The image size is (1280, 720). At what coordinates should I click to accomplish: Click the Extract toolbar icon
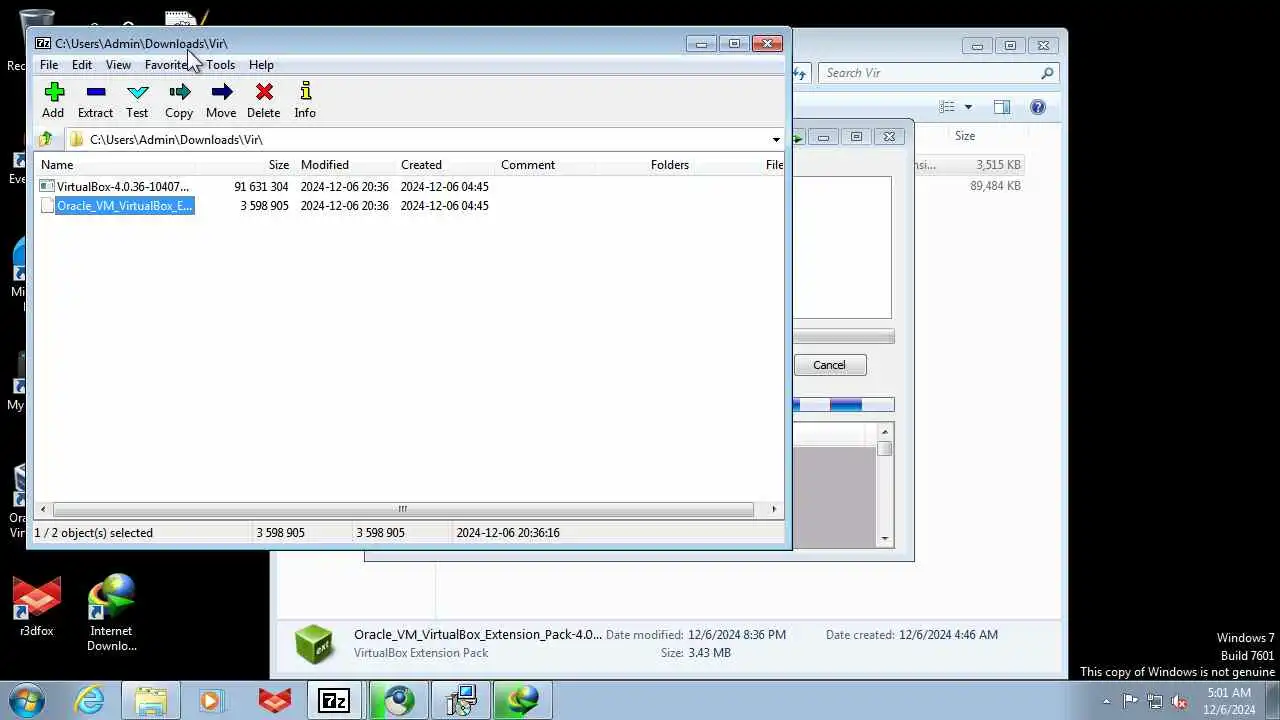point(96,100)
